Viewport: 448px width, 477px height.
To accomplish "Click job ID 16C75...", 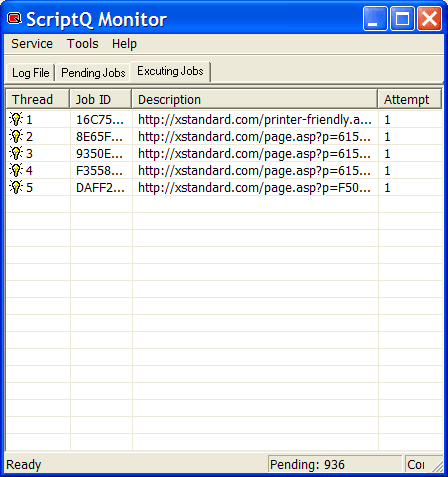I will pyautogui.click(x=100, y=120).
